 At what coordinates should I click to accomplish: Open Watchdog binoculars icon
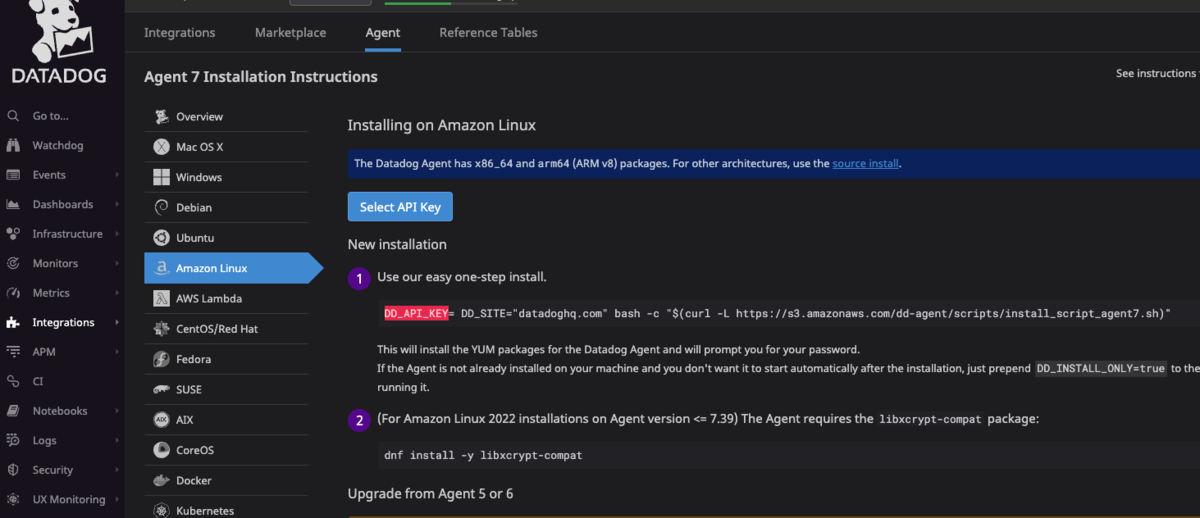tap(13, 146)
